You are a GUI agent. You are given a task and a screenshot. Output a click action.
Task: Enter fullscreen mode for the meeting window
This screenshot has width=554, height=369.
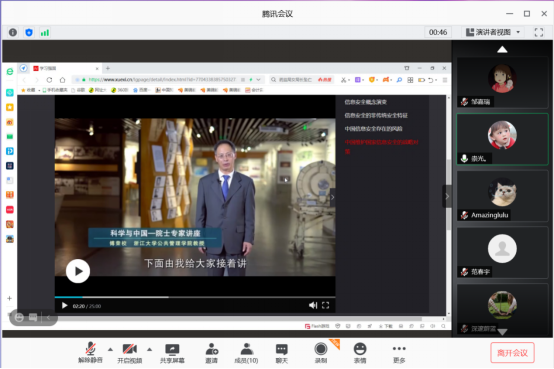coord(539,32)
